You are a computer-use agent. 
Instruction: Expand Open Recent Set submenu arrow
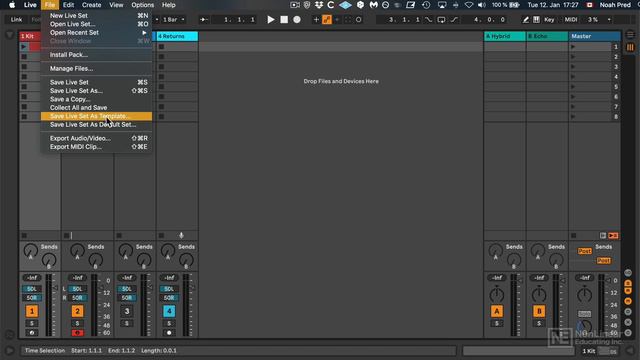point(144,33)
